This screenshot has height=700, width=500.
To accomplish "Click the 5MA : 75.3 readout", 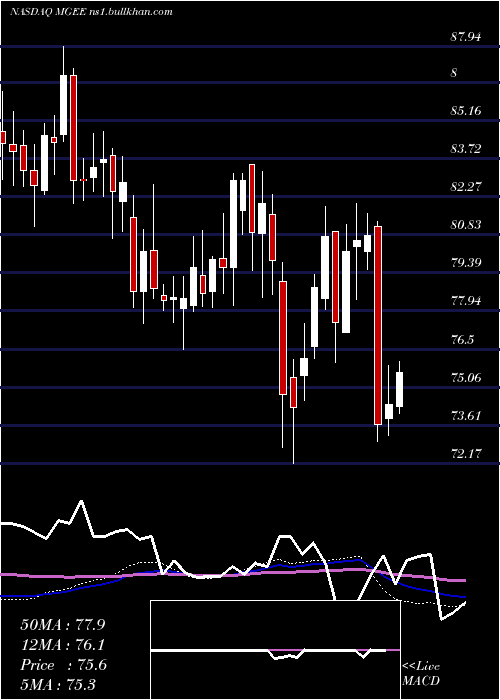I will [x=59, y=684].
